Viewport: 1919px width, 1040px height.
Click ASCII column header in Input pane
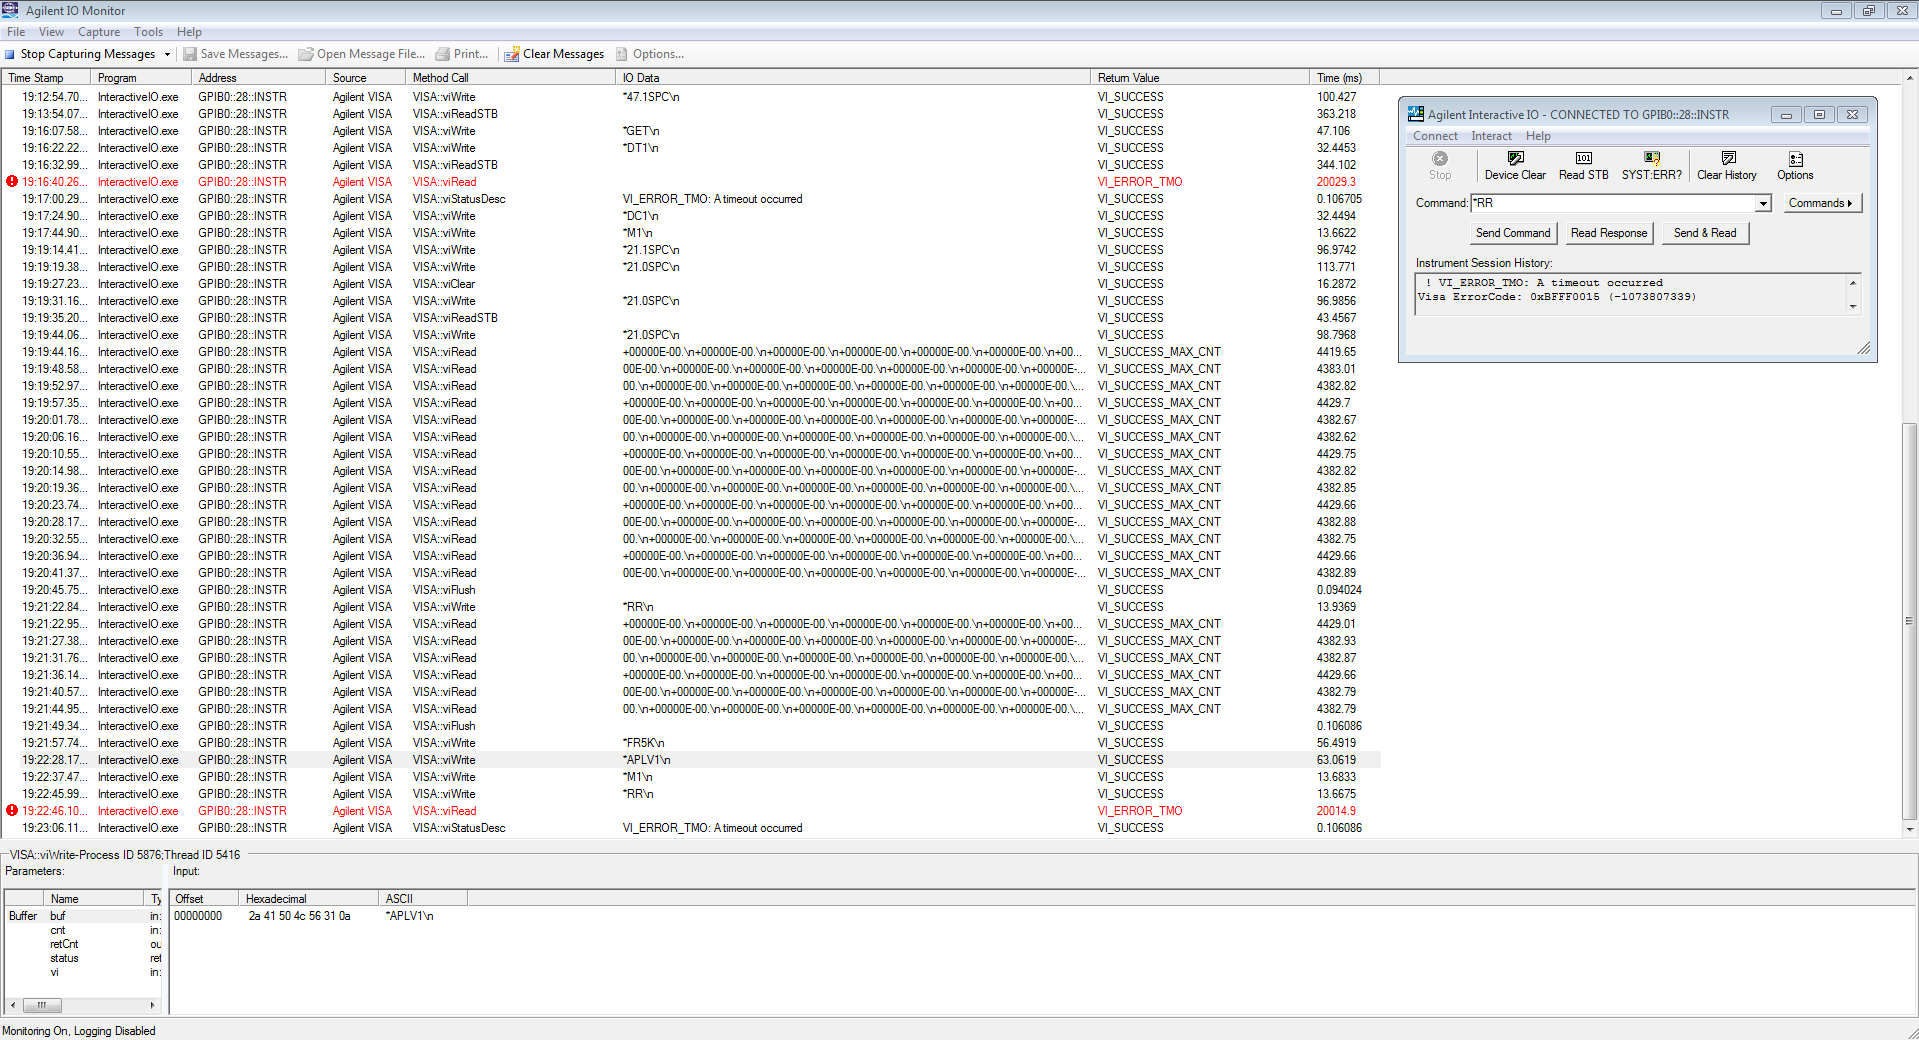pyautogui.click(x=423, y=898)
